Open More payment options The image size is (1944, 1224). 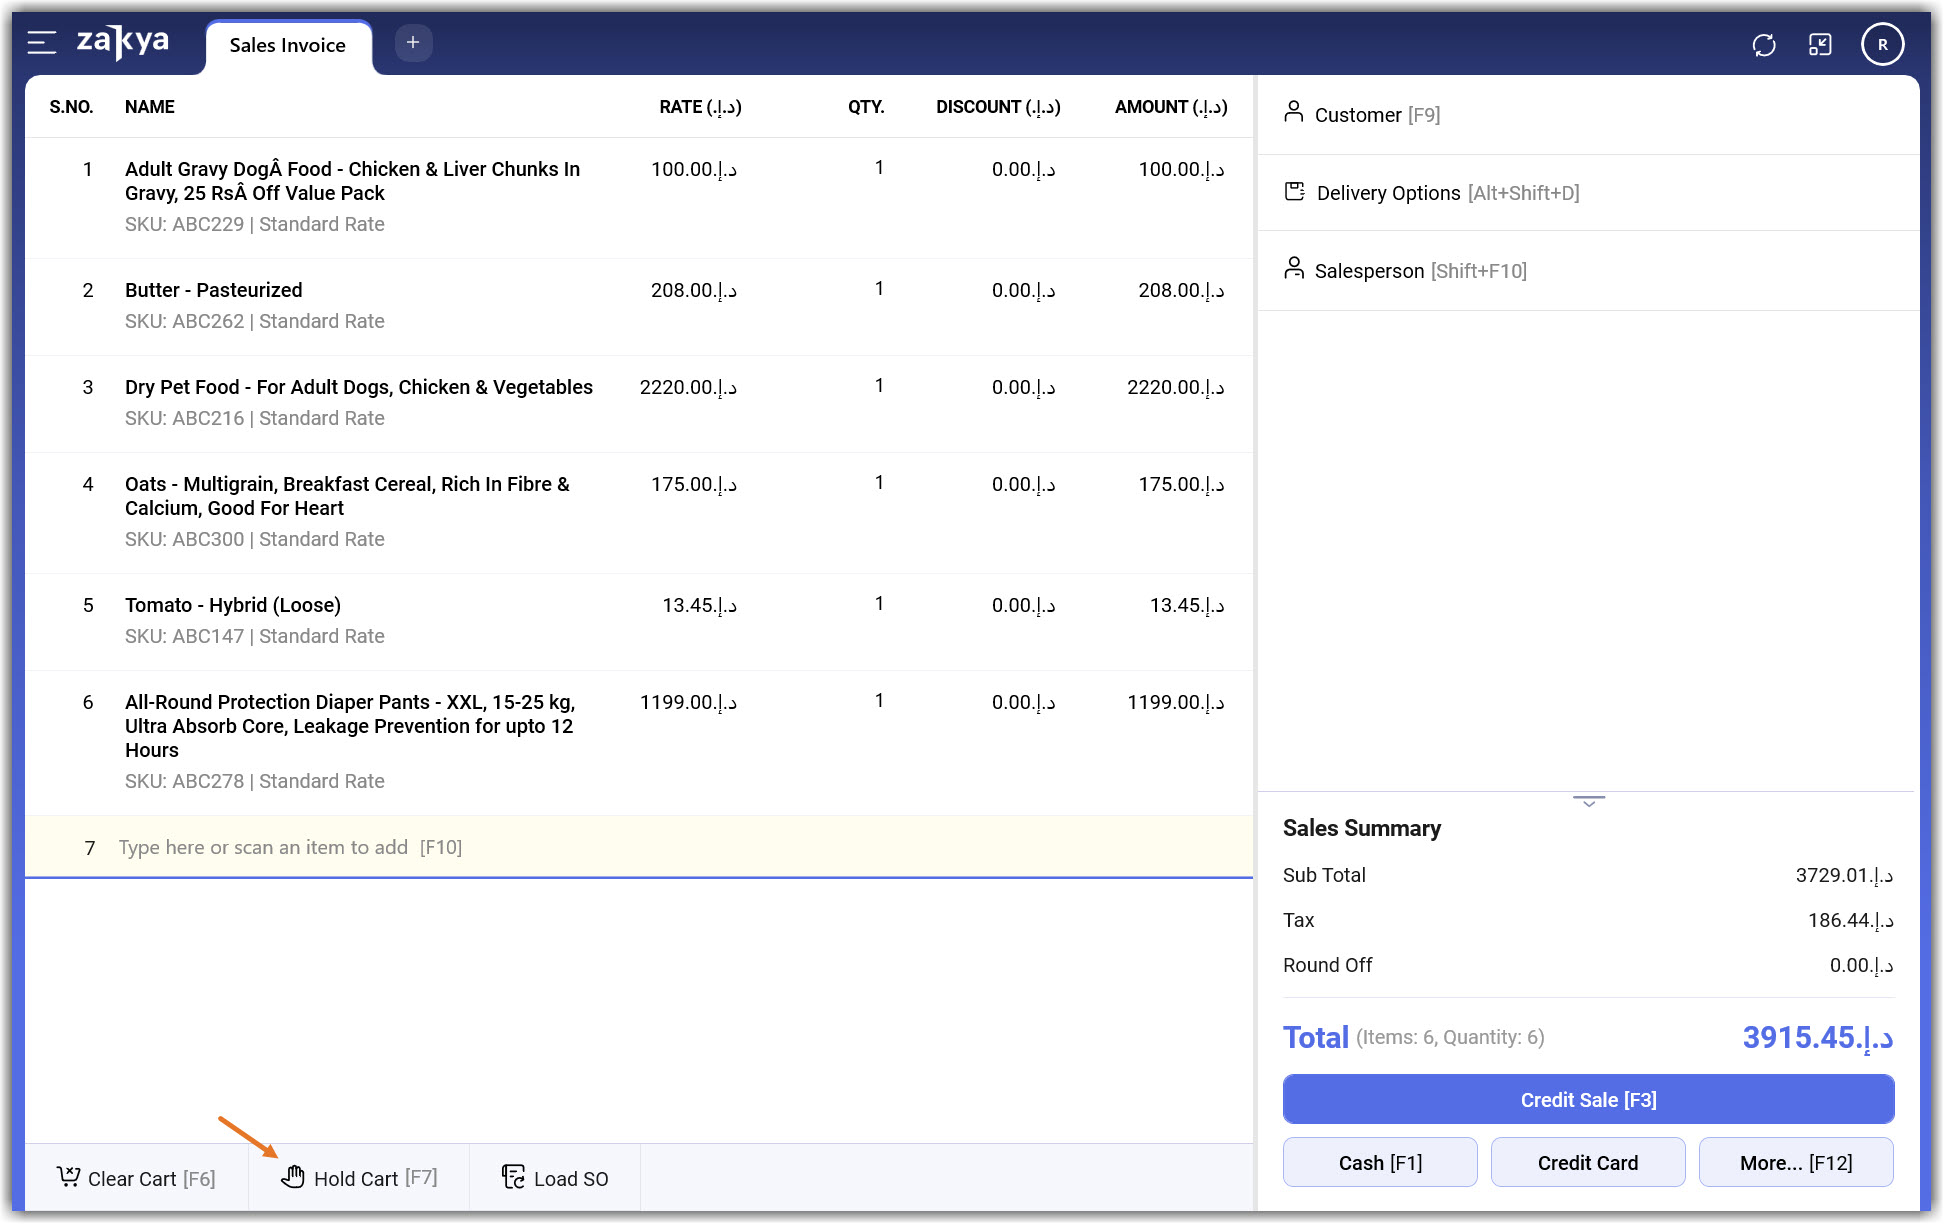1795,1163
